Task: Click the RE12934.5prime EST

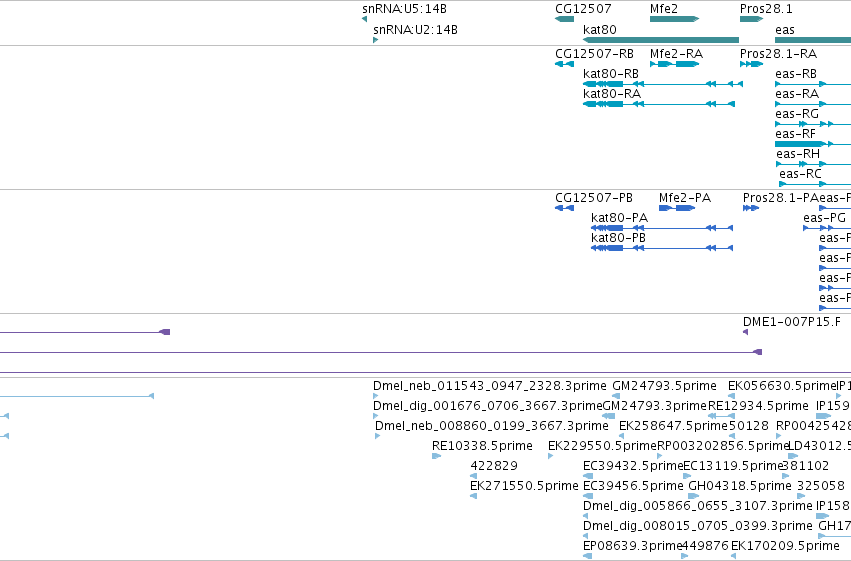Action: (x=722, y=416)
